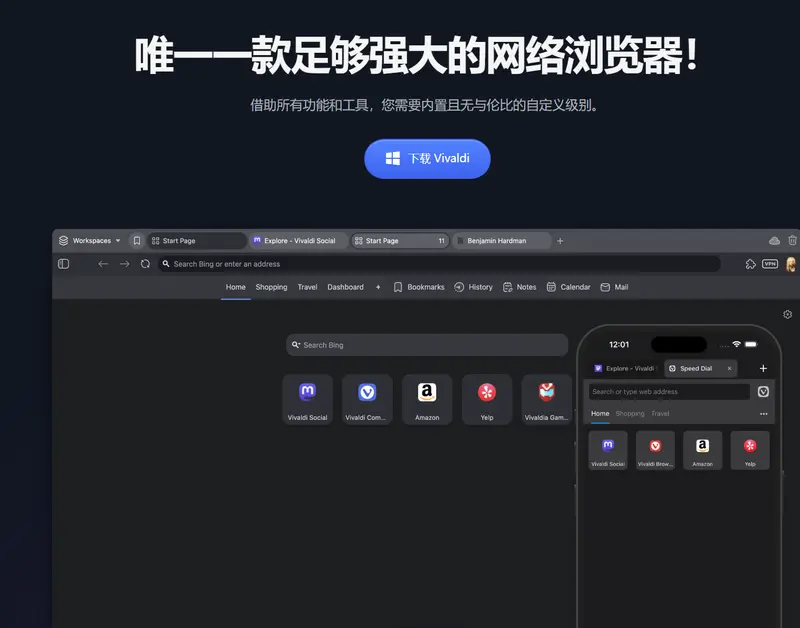
Task: Reload the page with refresh icon
Action: pyautogui.click(x=145, y=264)
